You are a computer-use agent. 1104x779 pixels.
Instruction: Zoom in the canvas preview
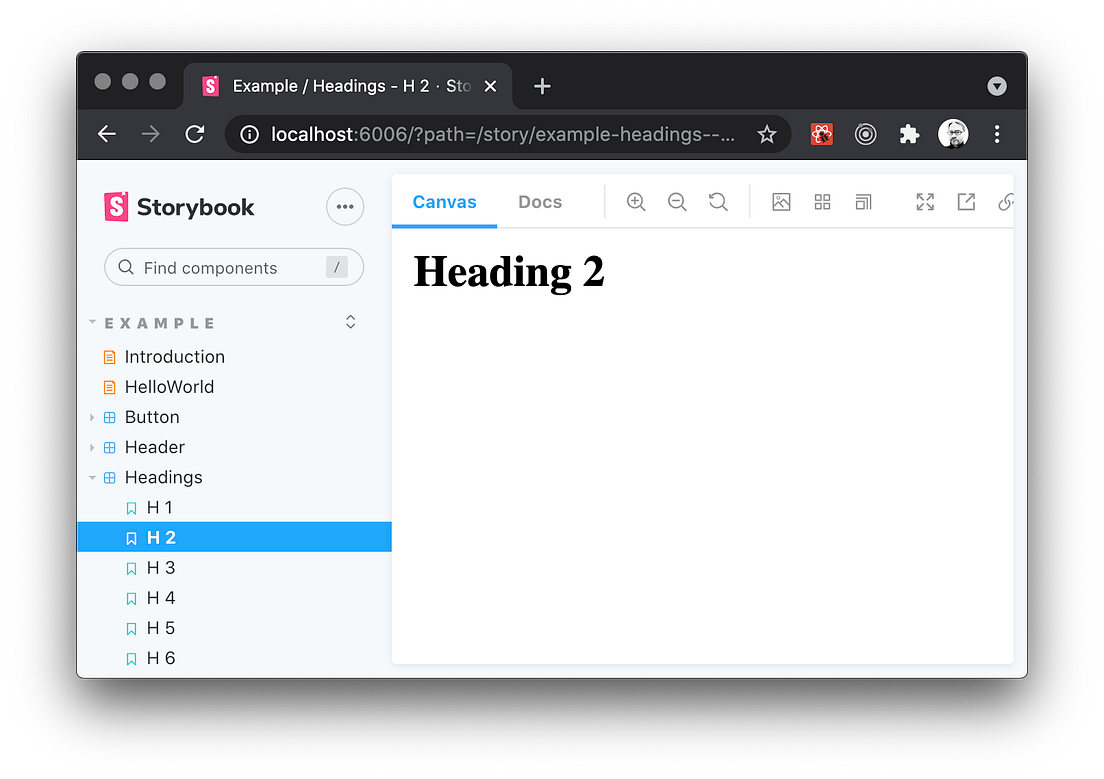(636, 201)
